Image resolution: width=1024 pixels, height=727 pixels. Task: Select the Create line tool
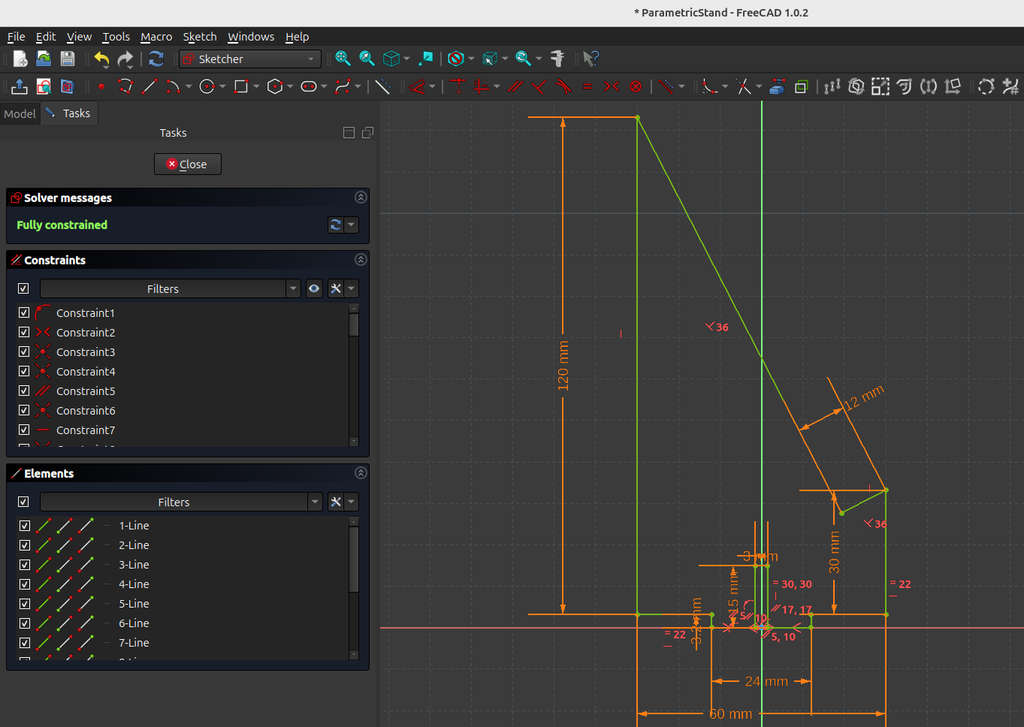(x=150, y=87)
